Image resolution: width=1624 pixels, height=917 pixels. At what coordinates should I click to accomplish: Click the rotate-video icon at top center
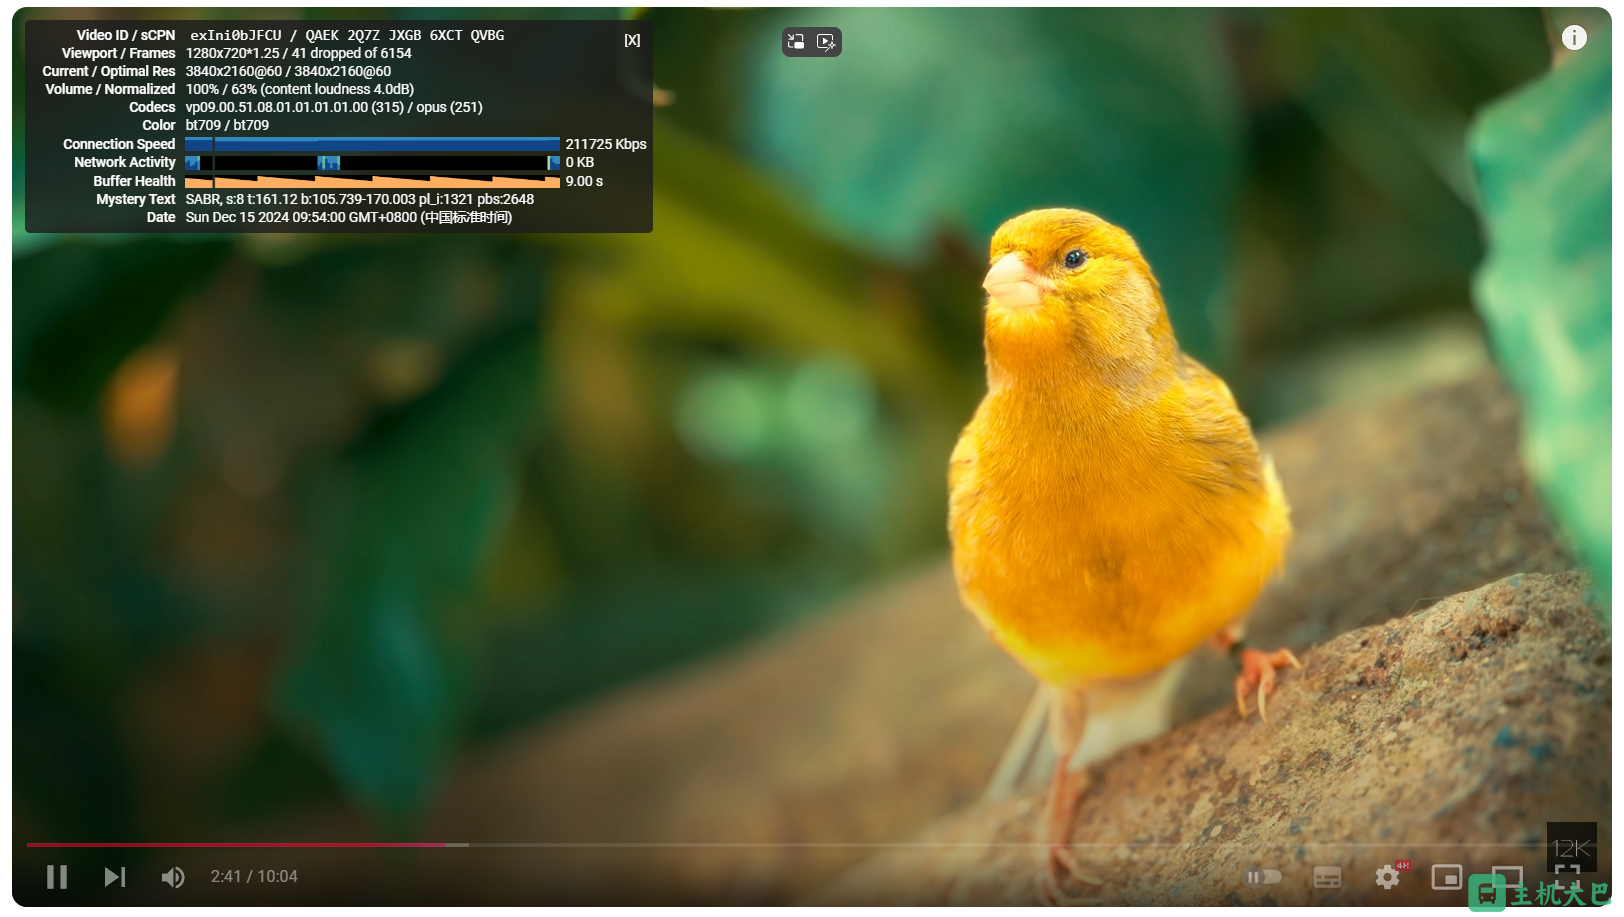click(x=796, y=42)
